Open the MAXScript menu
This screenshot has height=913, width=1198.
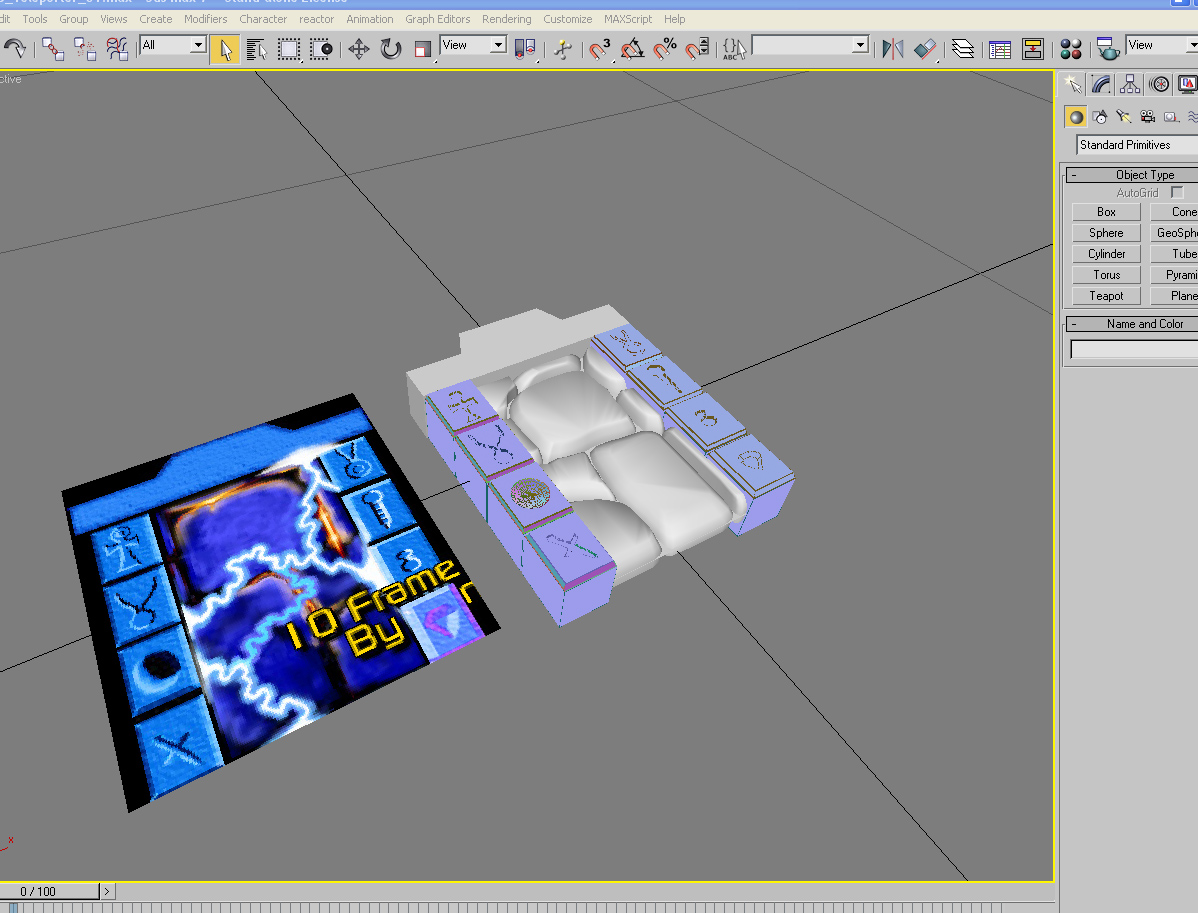(x=628, y=19)
